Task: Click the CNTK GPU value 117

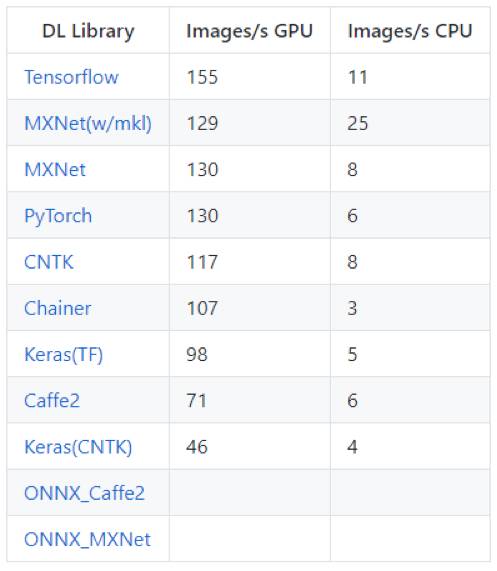Action: pos(202,262)
